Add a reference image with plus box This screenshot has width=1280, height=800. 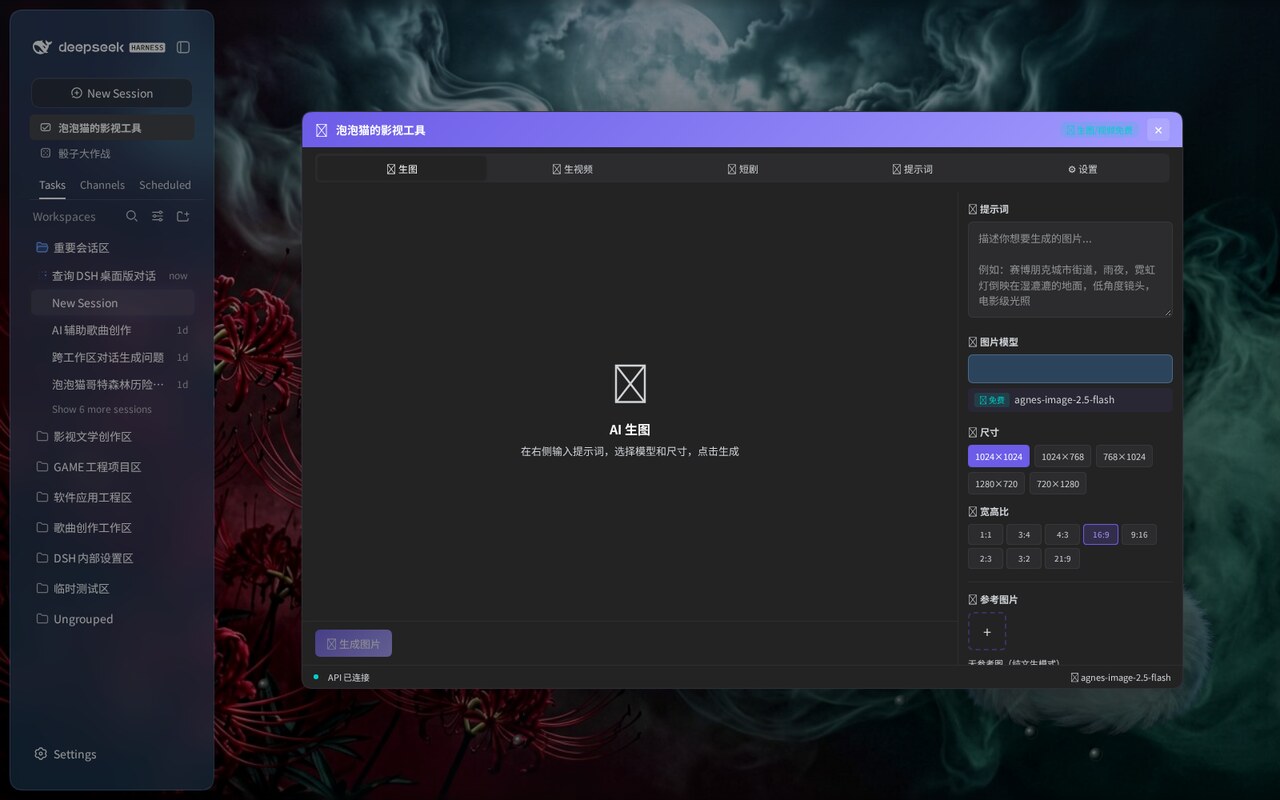click(x=987, y=632)
